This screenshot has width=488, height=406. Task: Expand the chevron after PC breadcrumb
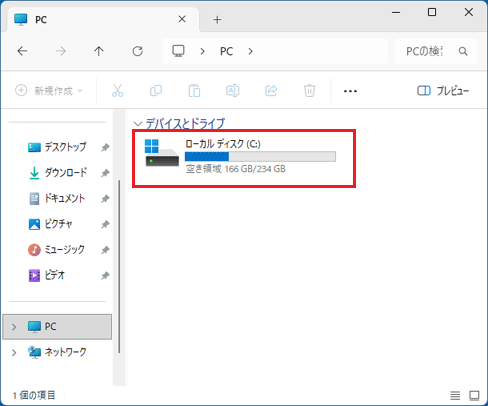pyautogui.click(x=250, y=51)
